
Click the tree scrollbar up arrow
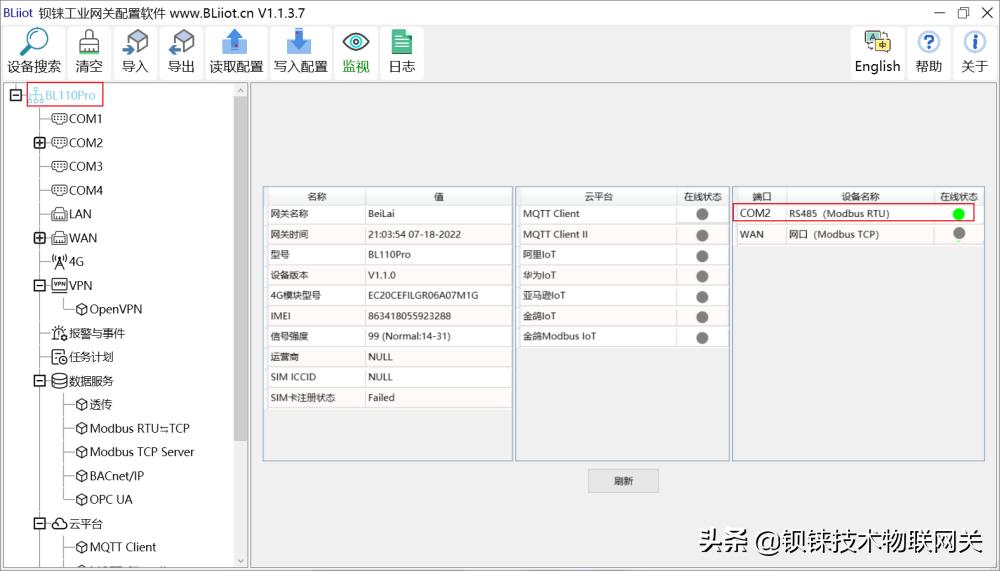(240, 91)
